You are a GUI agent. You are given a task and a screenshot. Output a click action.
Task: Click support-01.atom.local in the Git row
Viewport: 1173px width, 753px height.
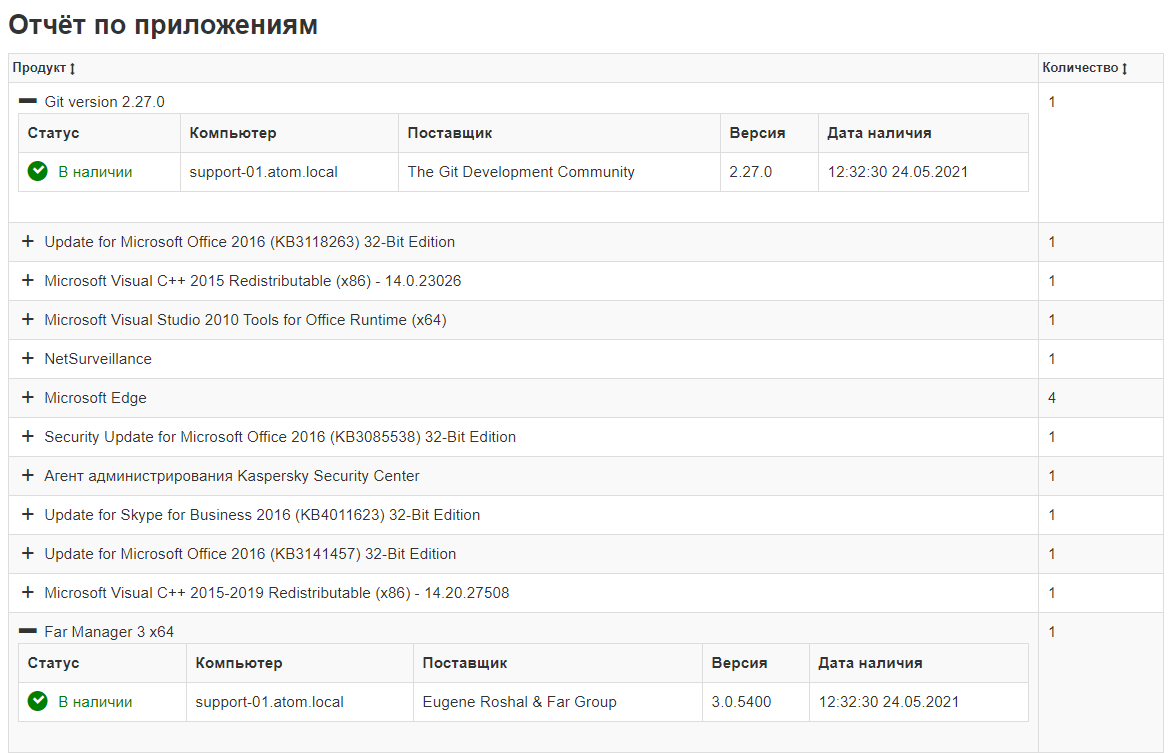[x=264, y=172]
